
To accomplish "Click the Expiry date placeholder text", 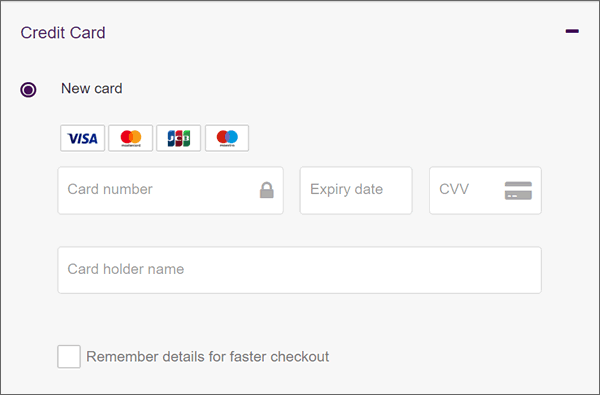I will pyautogui.click(x=346, y=189).
